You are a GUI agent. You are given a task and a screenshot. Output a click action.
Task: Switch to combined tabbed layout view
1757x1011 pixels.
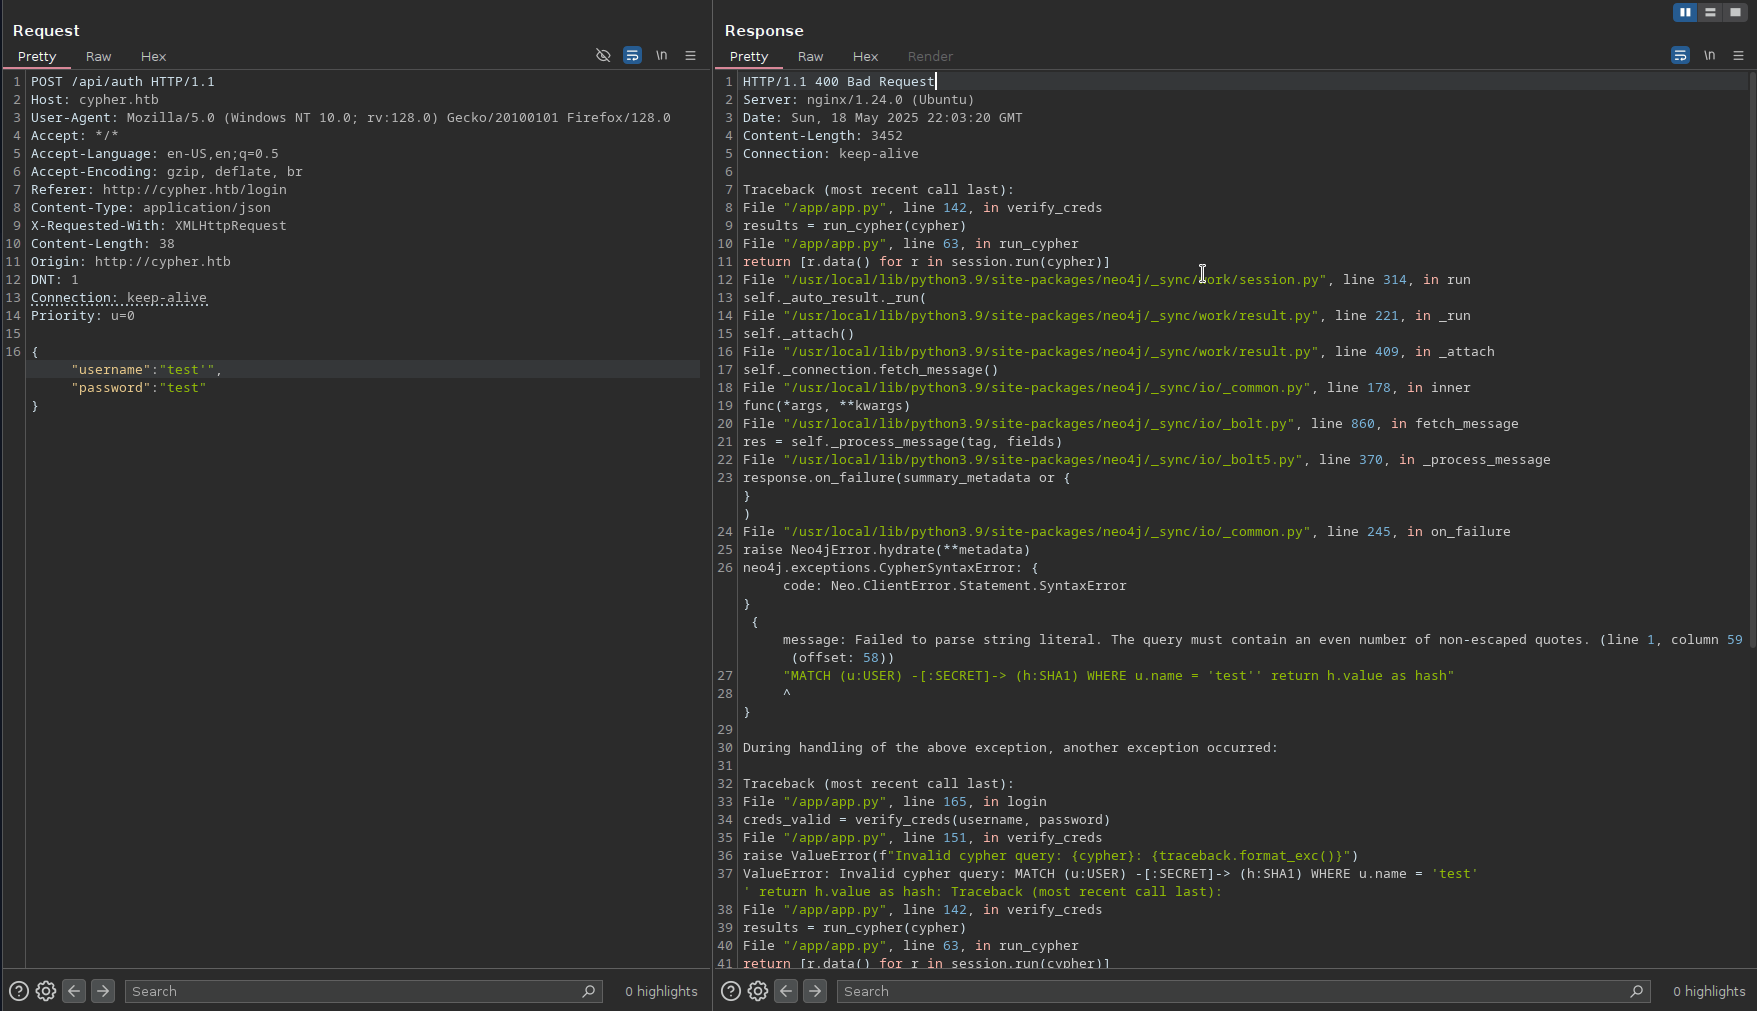coord(1735,12)
